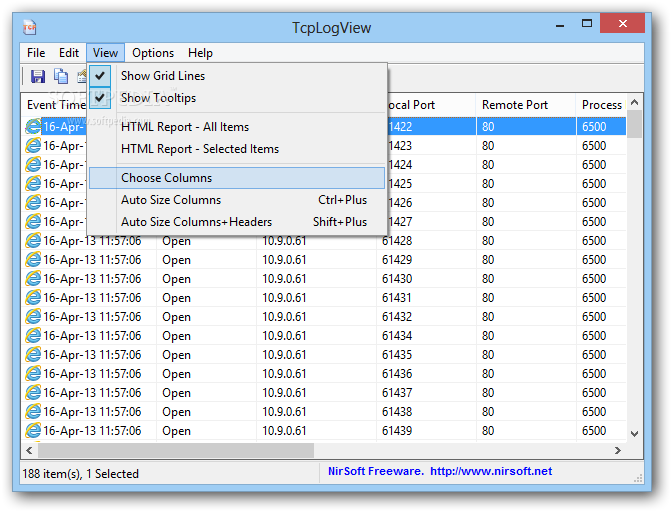Click process 6500 in row 61438
Screen dimensions: 672x512
coord(594,412)
